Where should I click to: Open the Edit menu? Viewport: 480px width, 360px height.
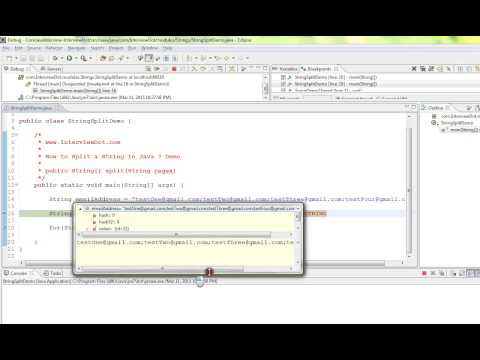[19, 48]
